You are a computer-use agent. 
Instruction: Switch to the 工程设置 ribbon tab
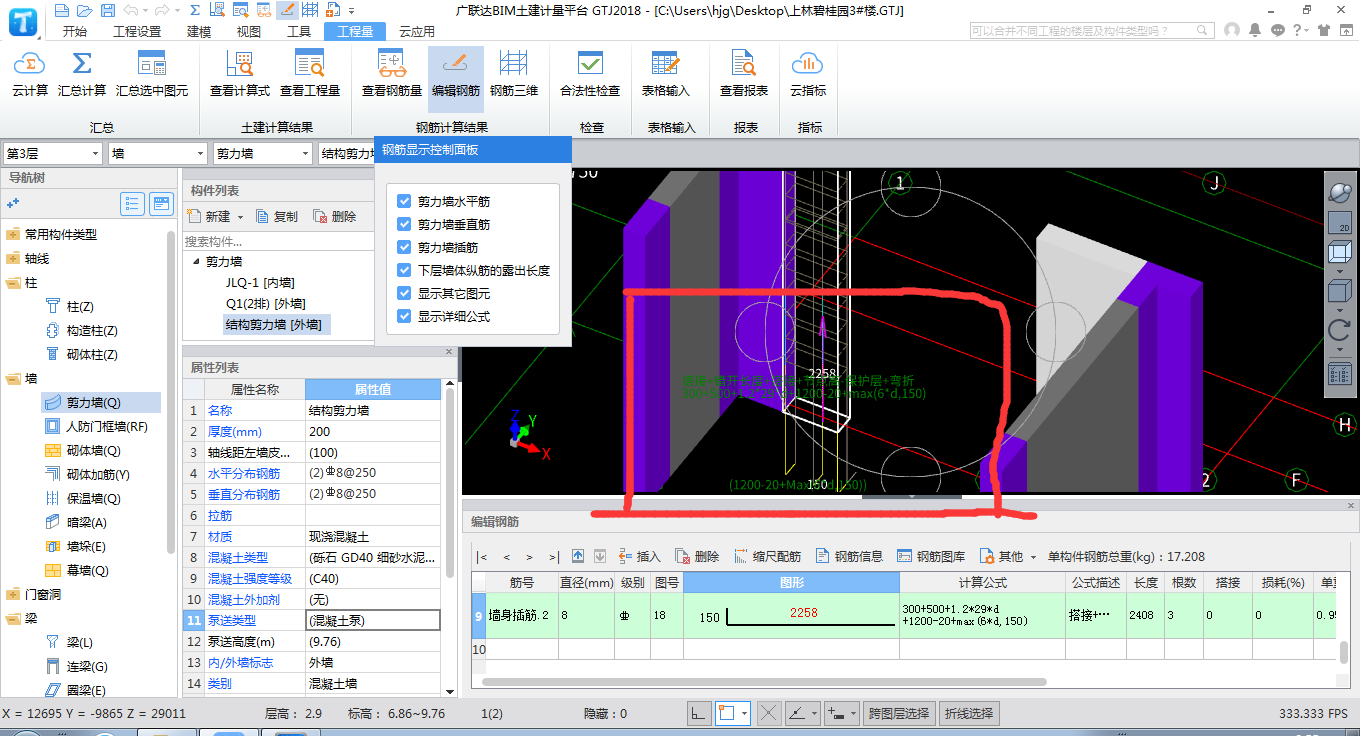[x=137, y=31]
